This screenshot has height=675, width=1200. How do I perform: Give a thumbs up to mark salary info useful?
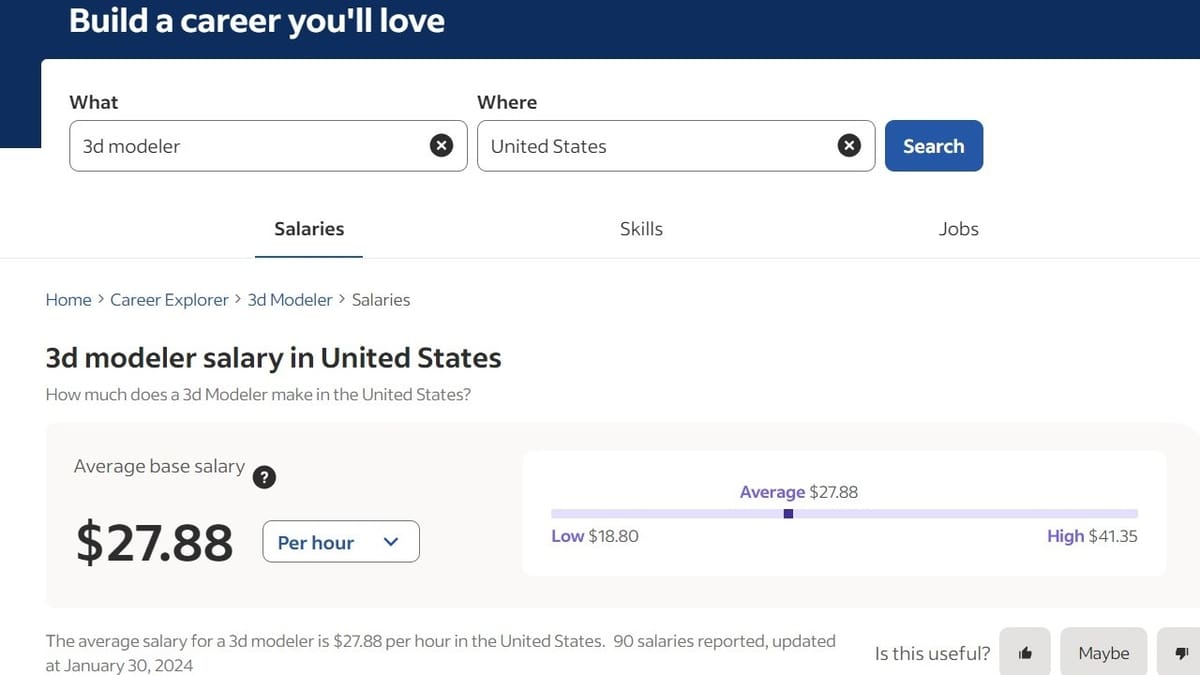1025,652
